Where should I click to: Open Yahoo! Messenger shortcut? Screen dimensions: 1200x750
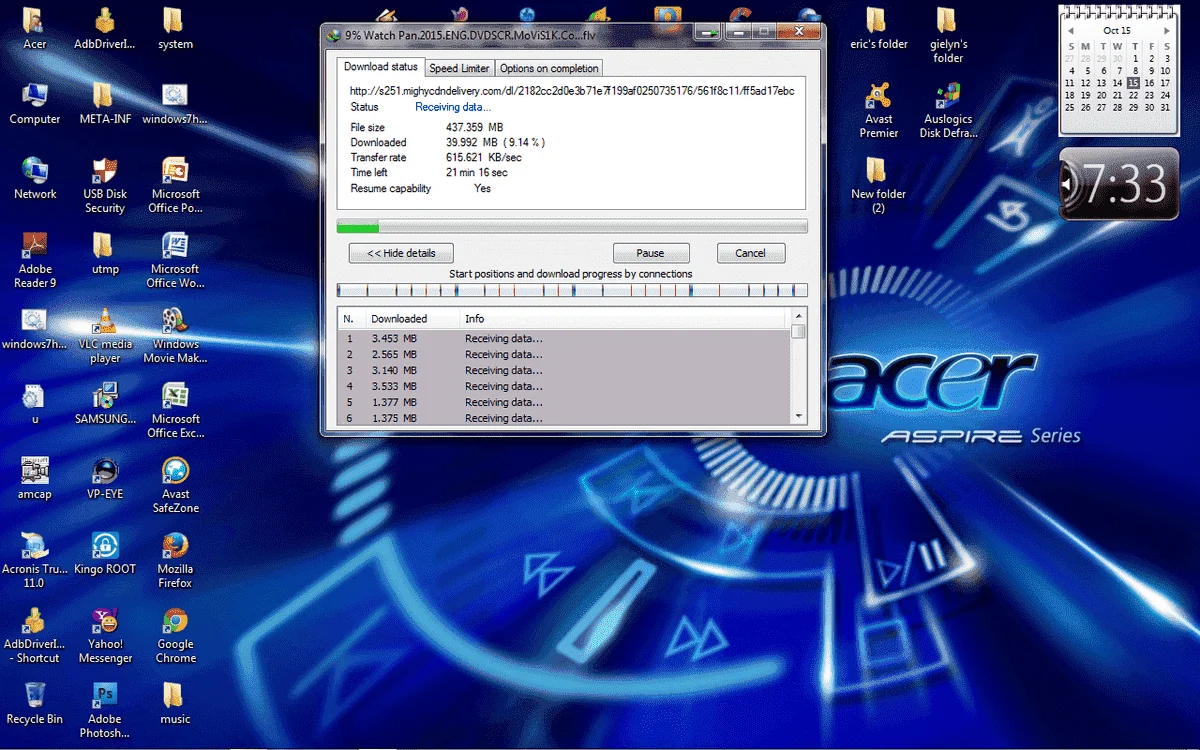pyautogui.click(x=104, y=636)
